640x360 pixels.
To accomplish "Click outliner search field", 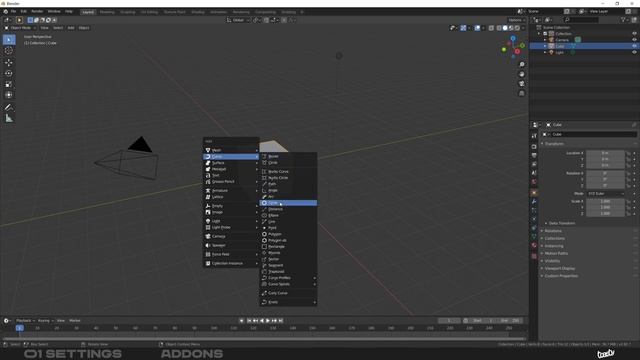I will tap(581, 20).
